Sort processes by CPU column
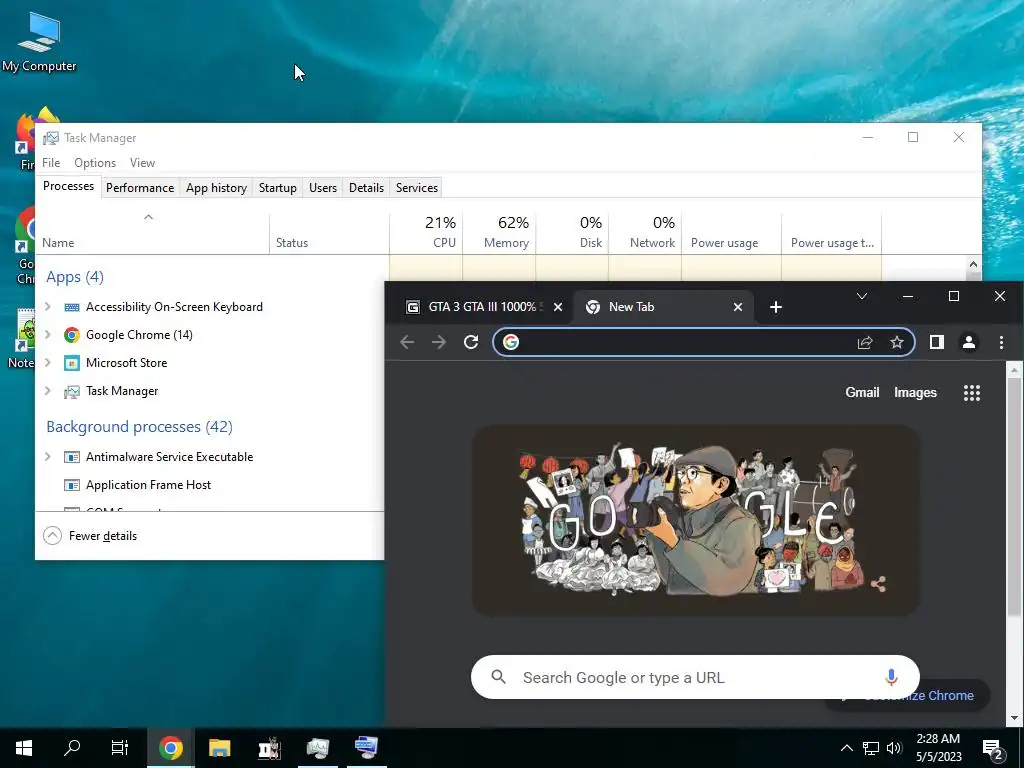Screen dimensions: 1024x768 426,232
